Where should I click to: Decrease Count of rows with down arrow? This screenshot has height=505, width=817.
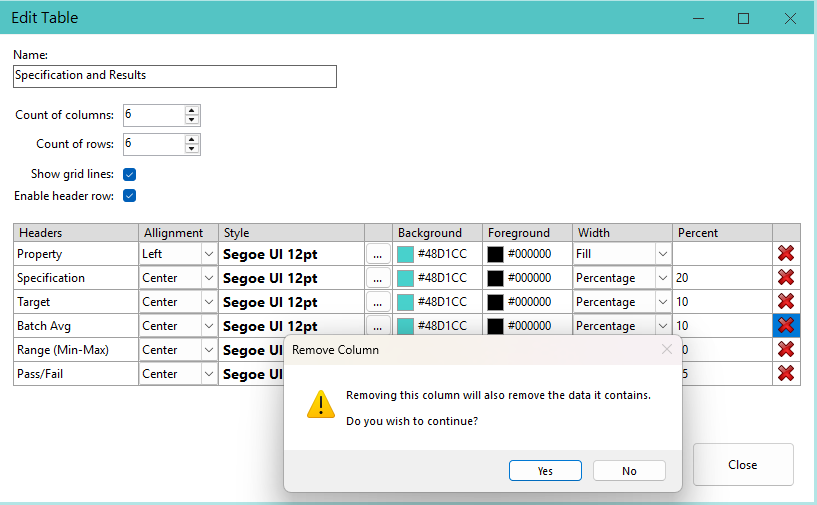192,149
